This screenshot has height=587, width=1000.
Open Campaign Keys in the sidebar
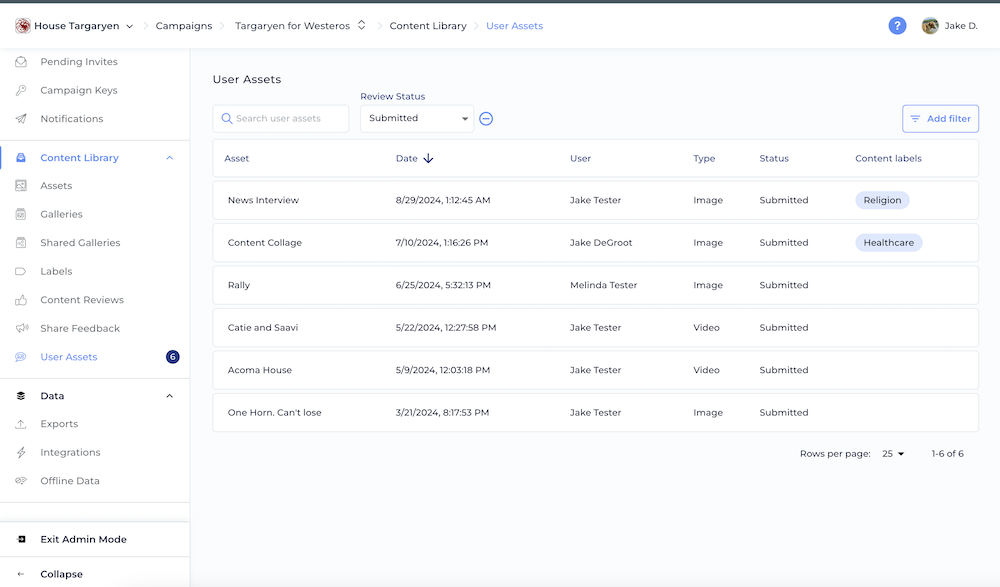coord(79,90)
